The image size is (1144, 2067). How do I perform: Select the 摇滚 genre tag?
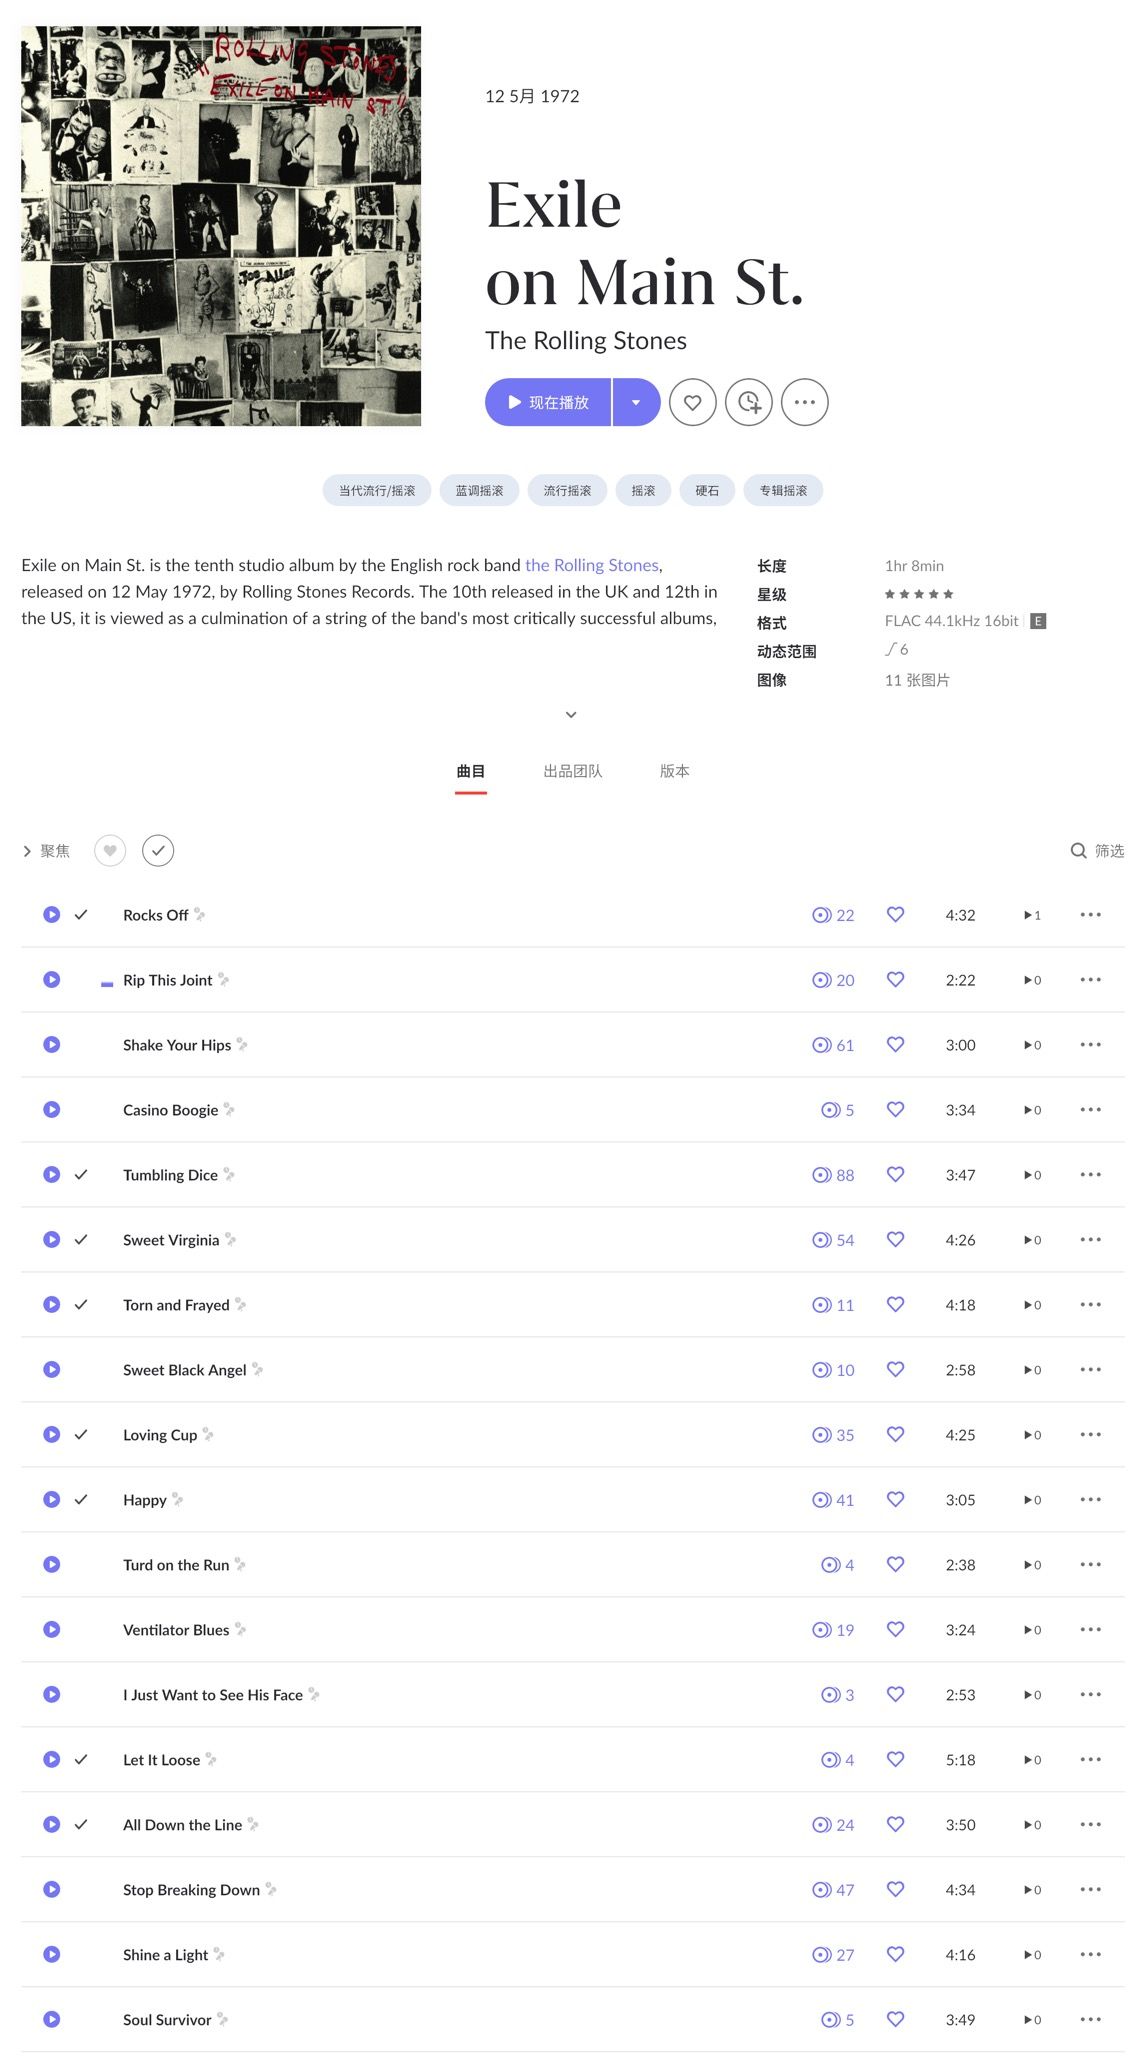(x=644, y=490)
